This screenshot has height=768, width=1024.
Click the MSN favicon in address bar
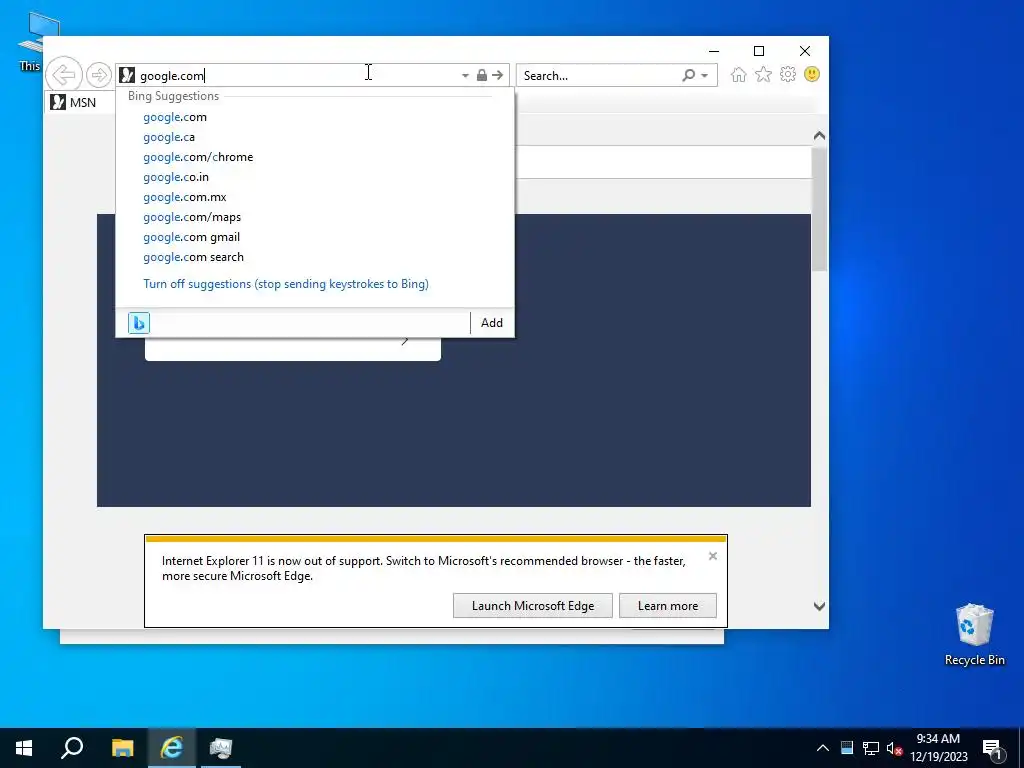(127, 75)
